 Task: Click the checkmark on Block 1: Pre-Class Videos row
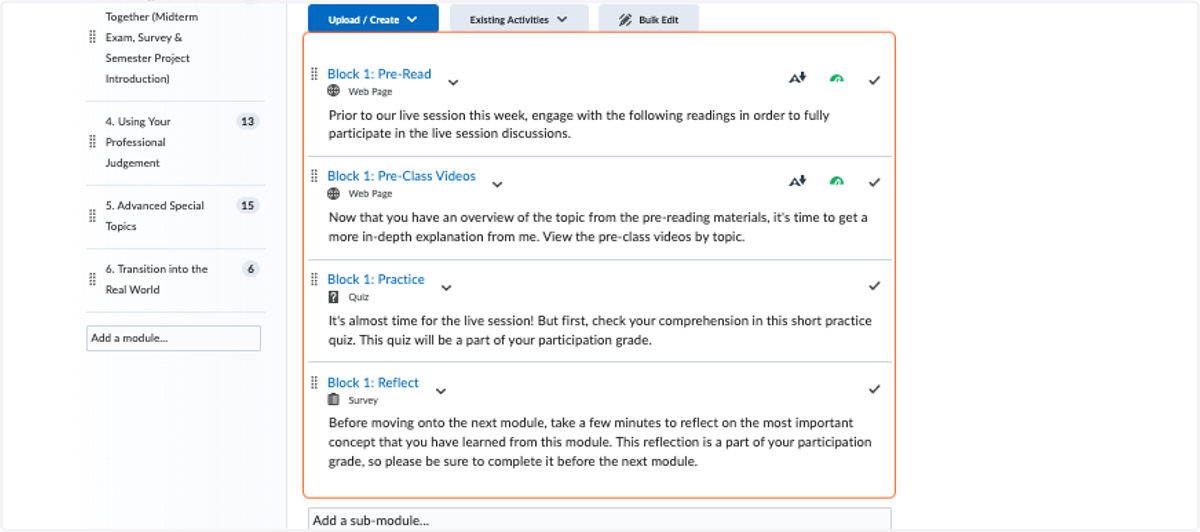[x=874, y=182]
